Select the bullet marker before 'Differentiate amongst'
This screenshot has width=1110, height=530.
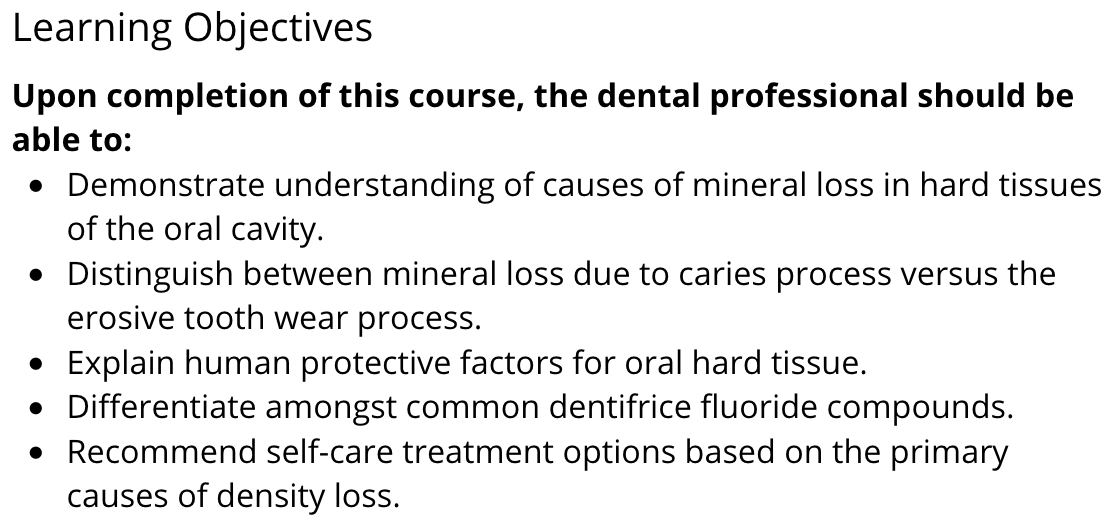[x=38, y=410]
